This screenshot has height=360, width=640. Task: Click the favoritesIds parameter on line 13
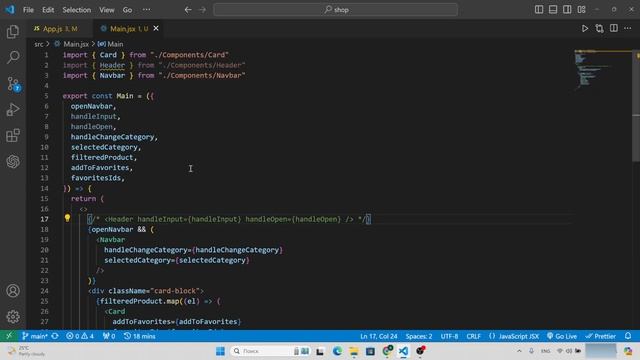[96, 178]
